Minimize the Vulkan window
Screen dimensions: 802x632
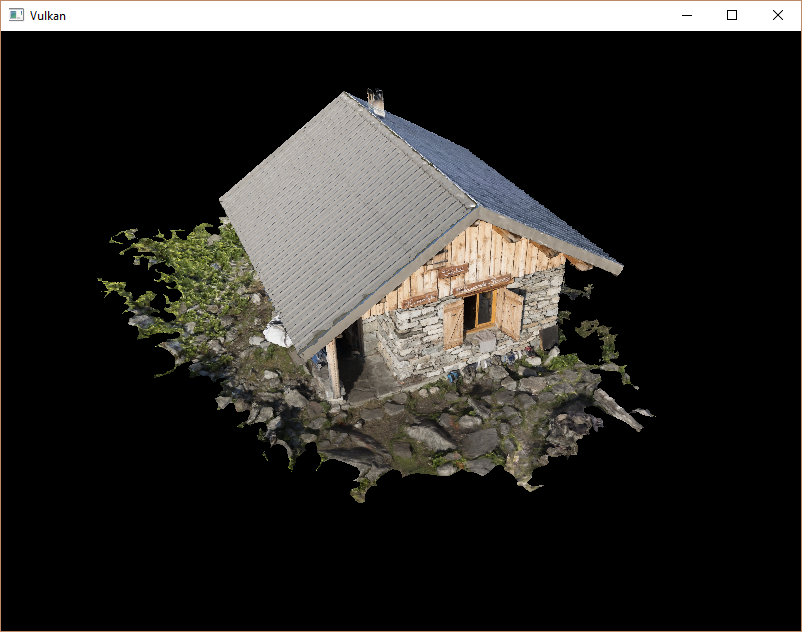tap(687, 15)
